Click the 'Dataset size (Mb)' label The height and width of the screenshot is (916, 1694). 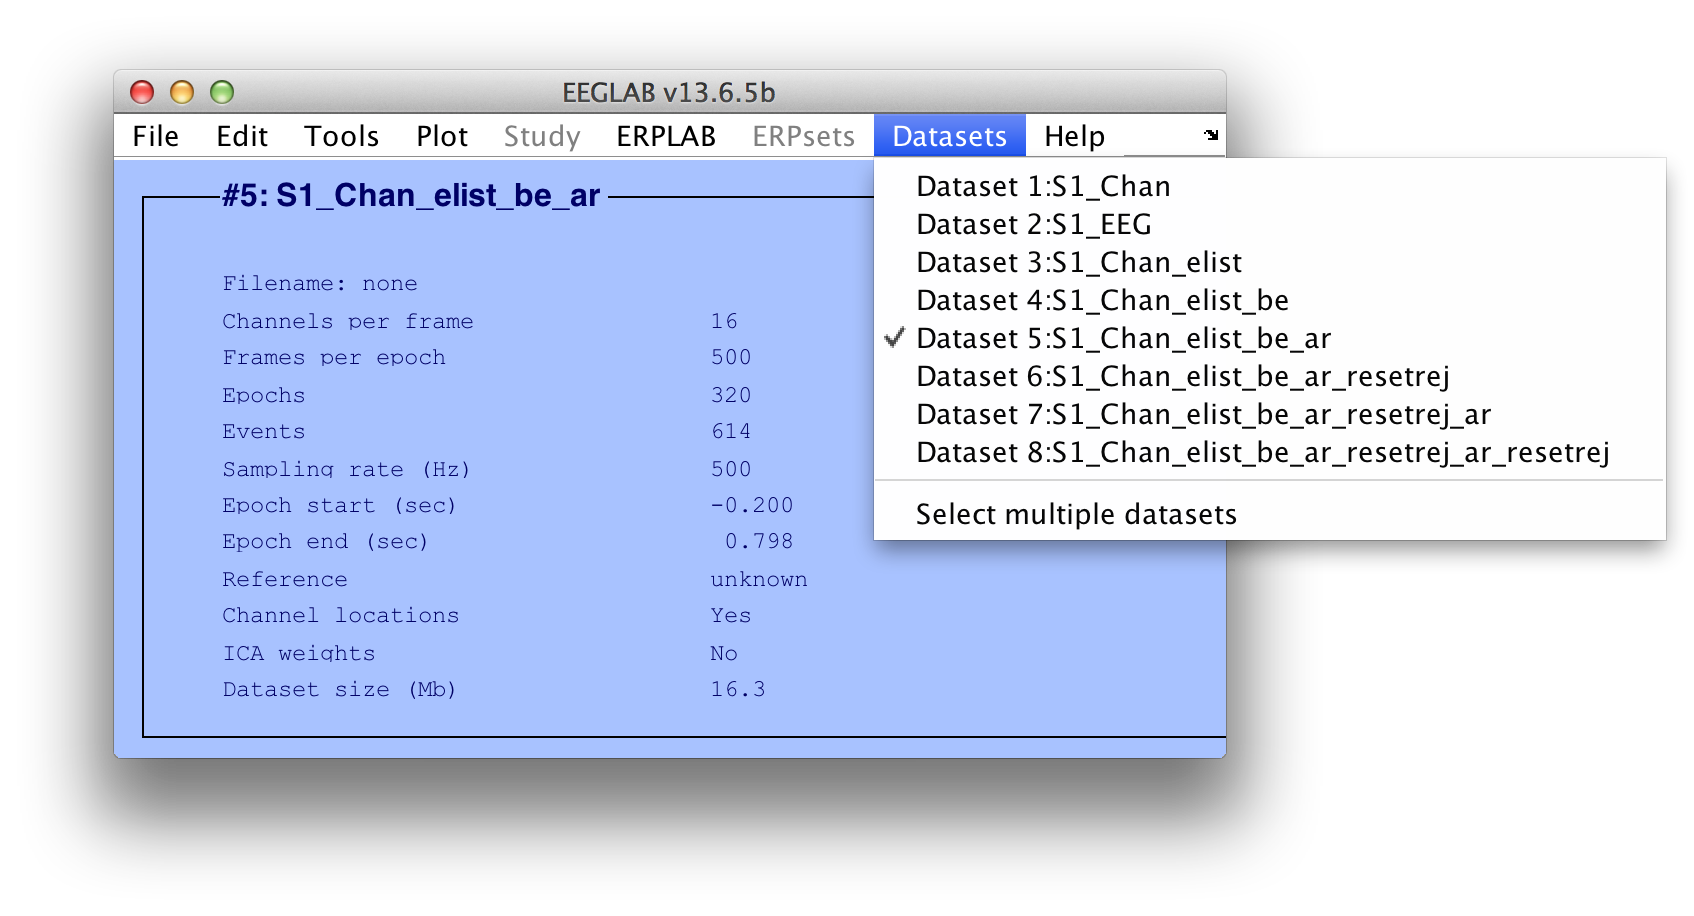[x=339, y=690]
